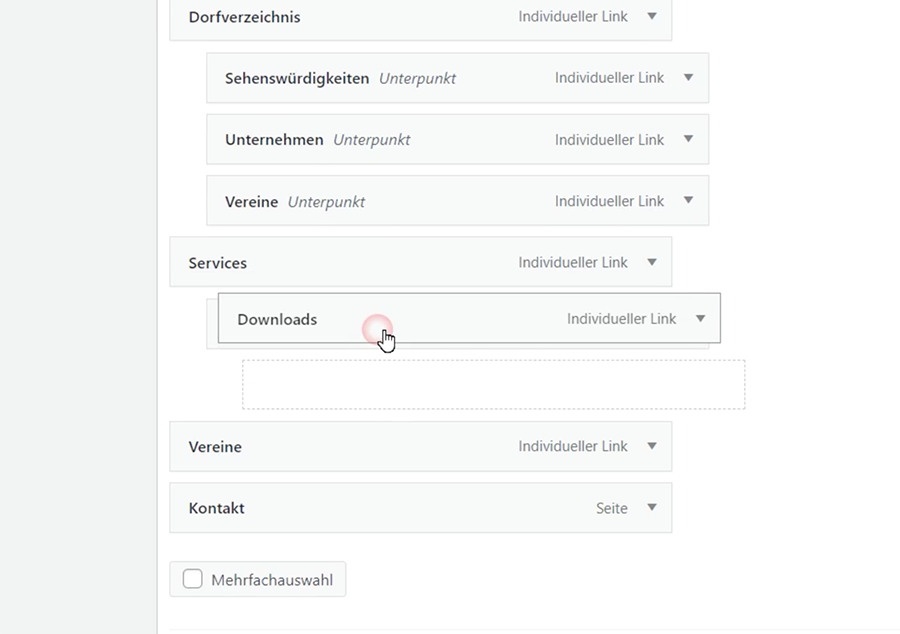Toggle the arrow on Vereine Unterpunkt item
The width and height of the screenshot is (900, 634).
(x=688, y=200)
